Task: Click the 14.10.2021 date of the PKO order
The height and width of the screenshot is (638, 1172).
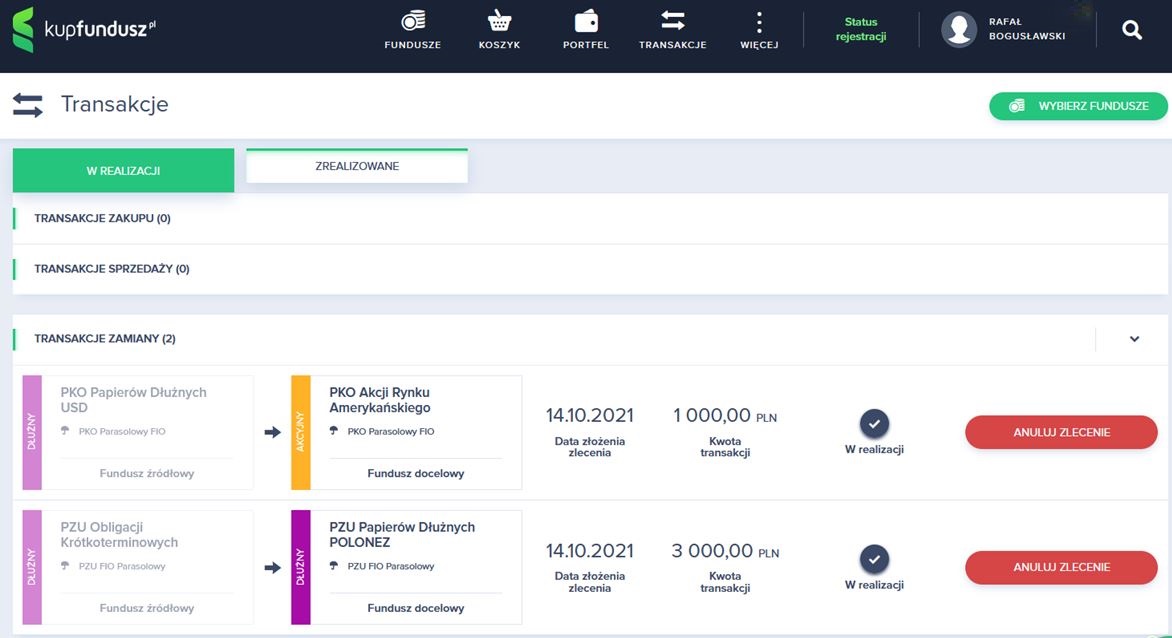Action: click(590, 415)
